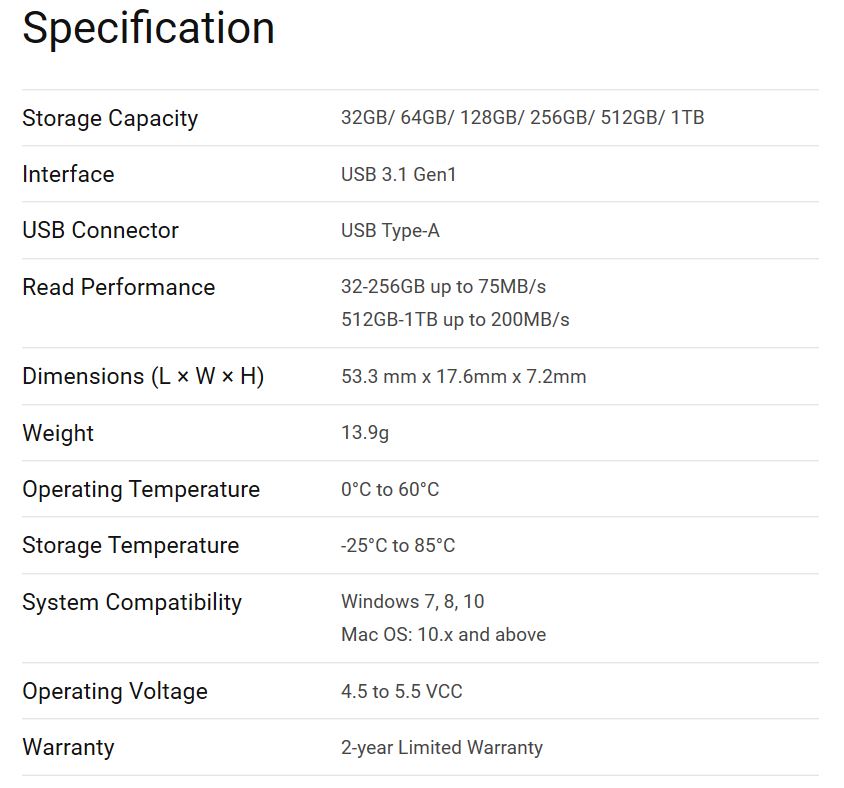
Task: Select the Dimensions (L × W × H) label
Action: click(143, 376)
